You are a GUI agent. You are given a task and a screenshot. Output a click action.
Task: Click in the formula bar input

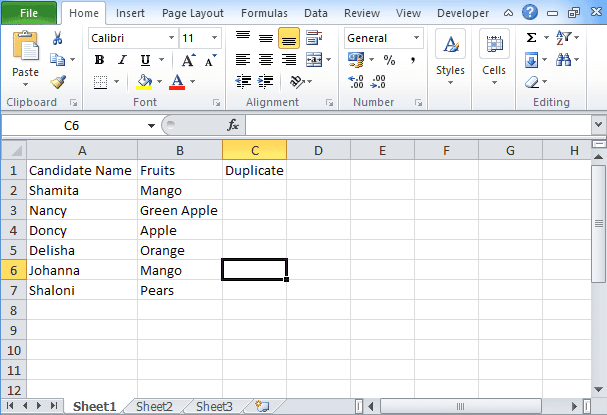tap(418, 125)
